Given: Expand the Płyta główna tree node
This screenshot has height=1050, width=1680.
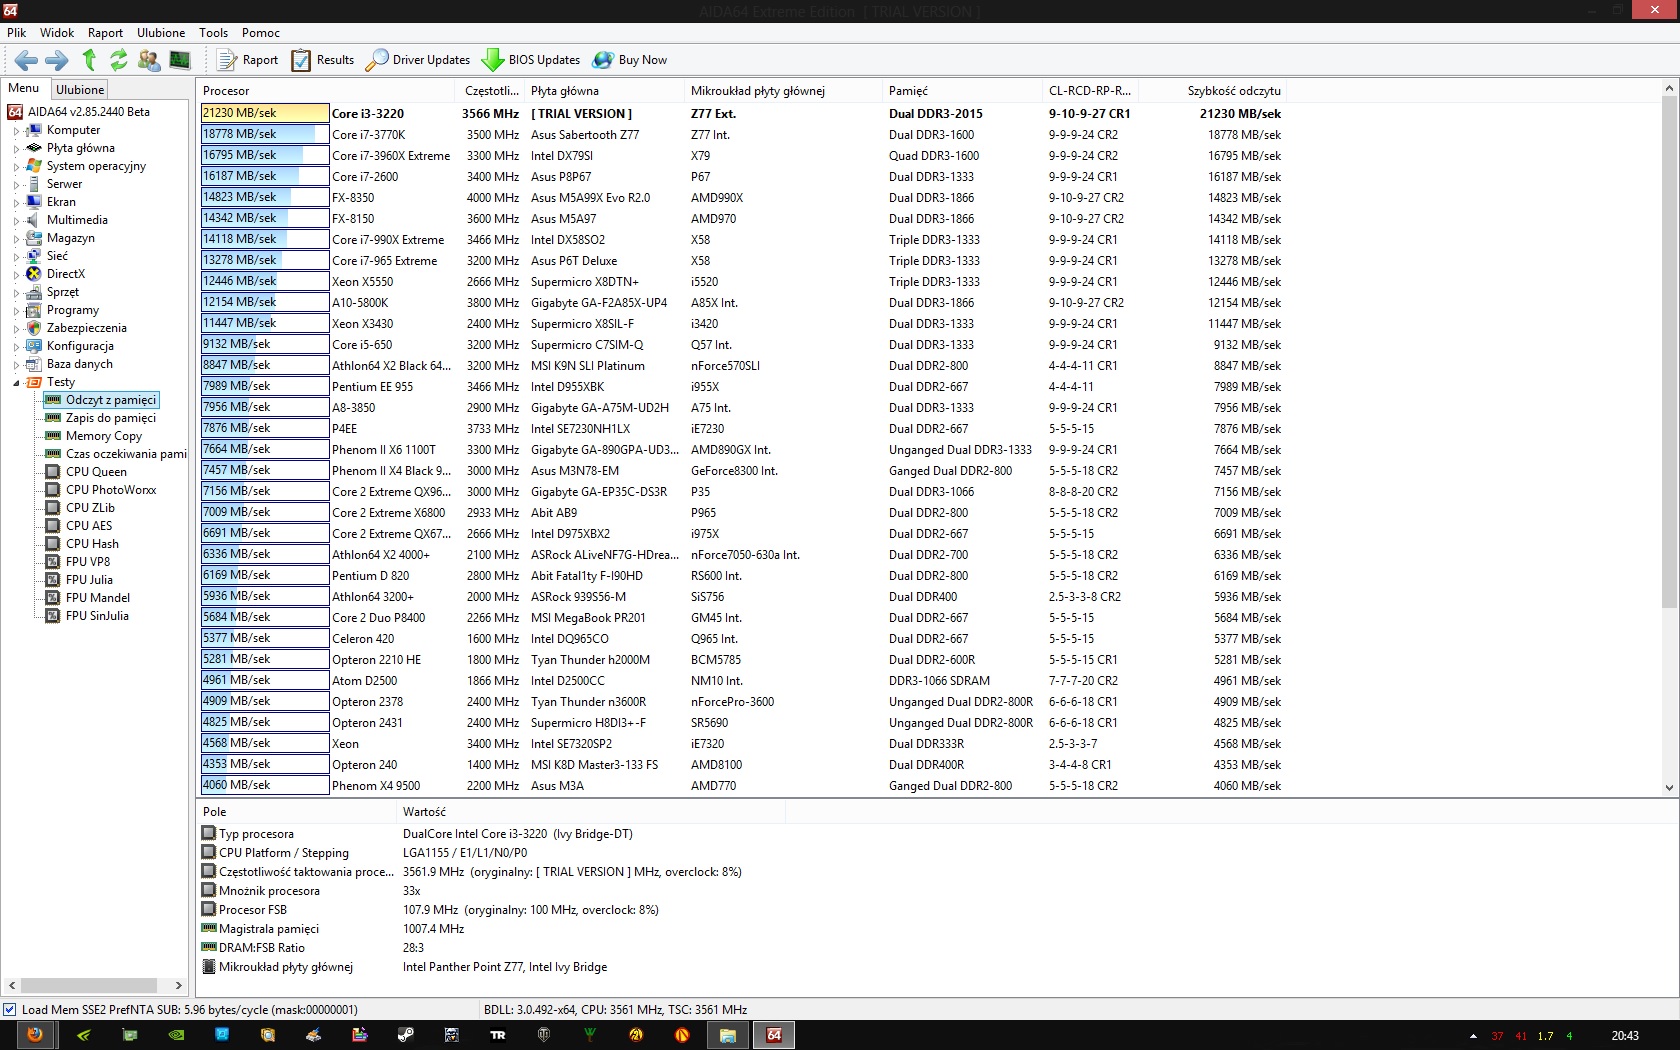Looking at the screenshot, I should 16,149.
